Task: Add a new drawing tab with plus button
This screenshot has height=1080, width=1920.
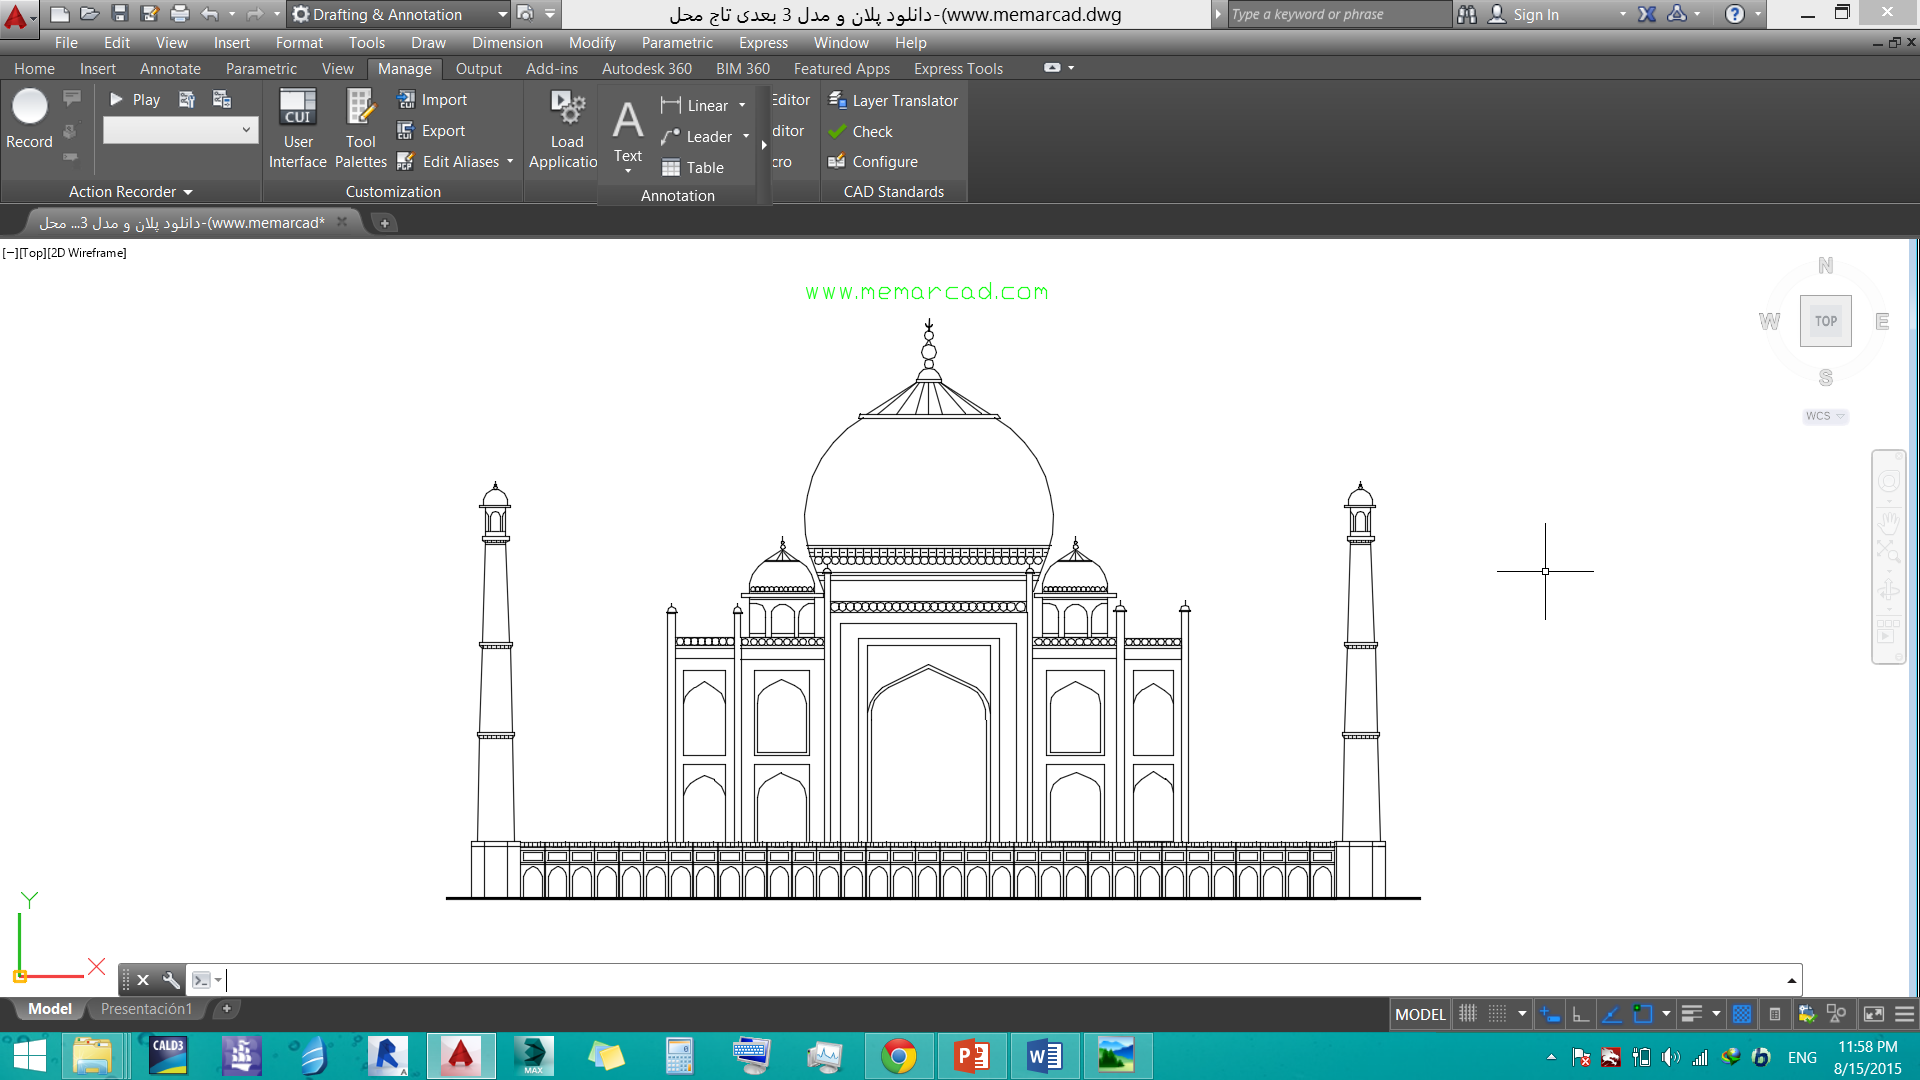Action: [x=385, y=223]
